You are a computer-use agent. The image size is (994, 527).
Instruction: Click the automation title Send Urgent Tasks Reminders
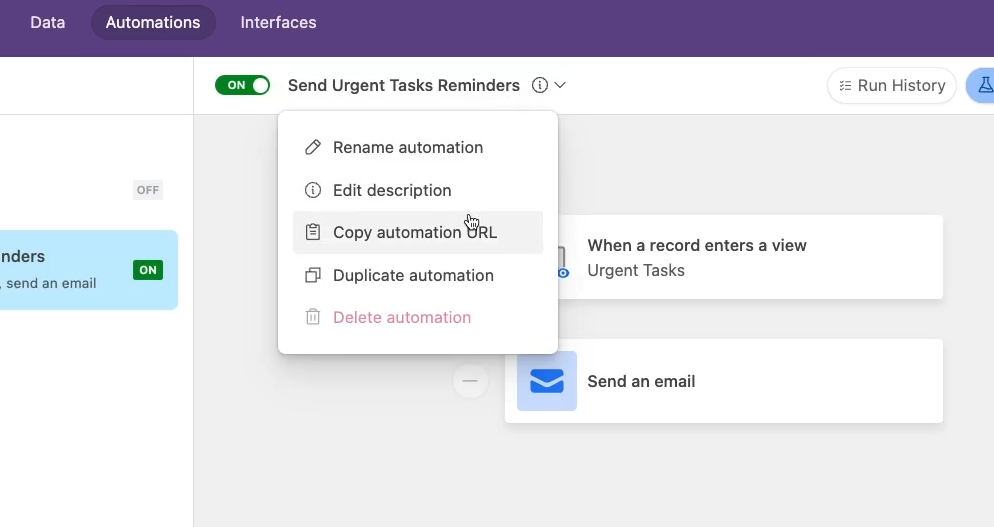click(404, 85)
